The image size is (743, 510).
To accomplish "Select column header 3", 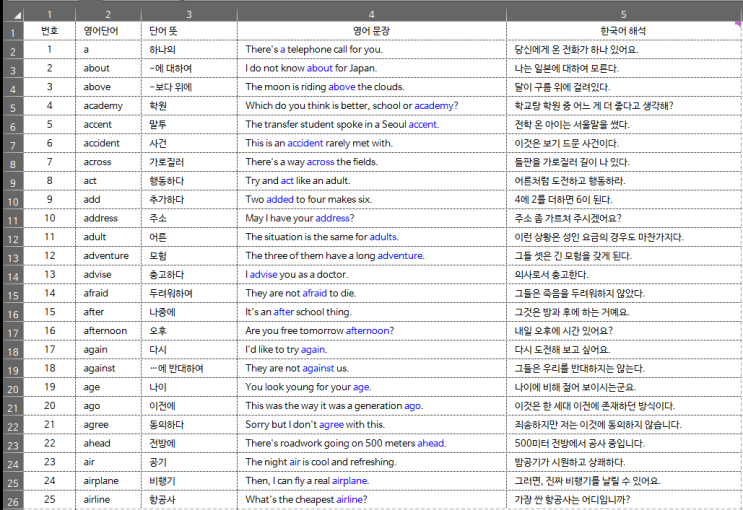I will (x=189, y=15).
